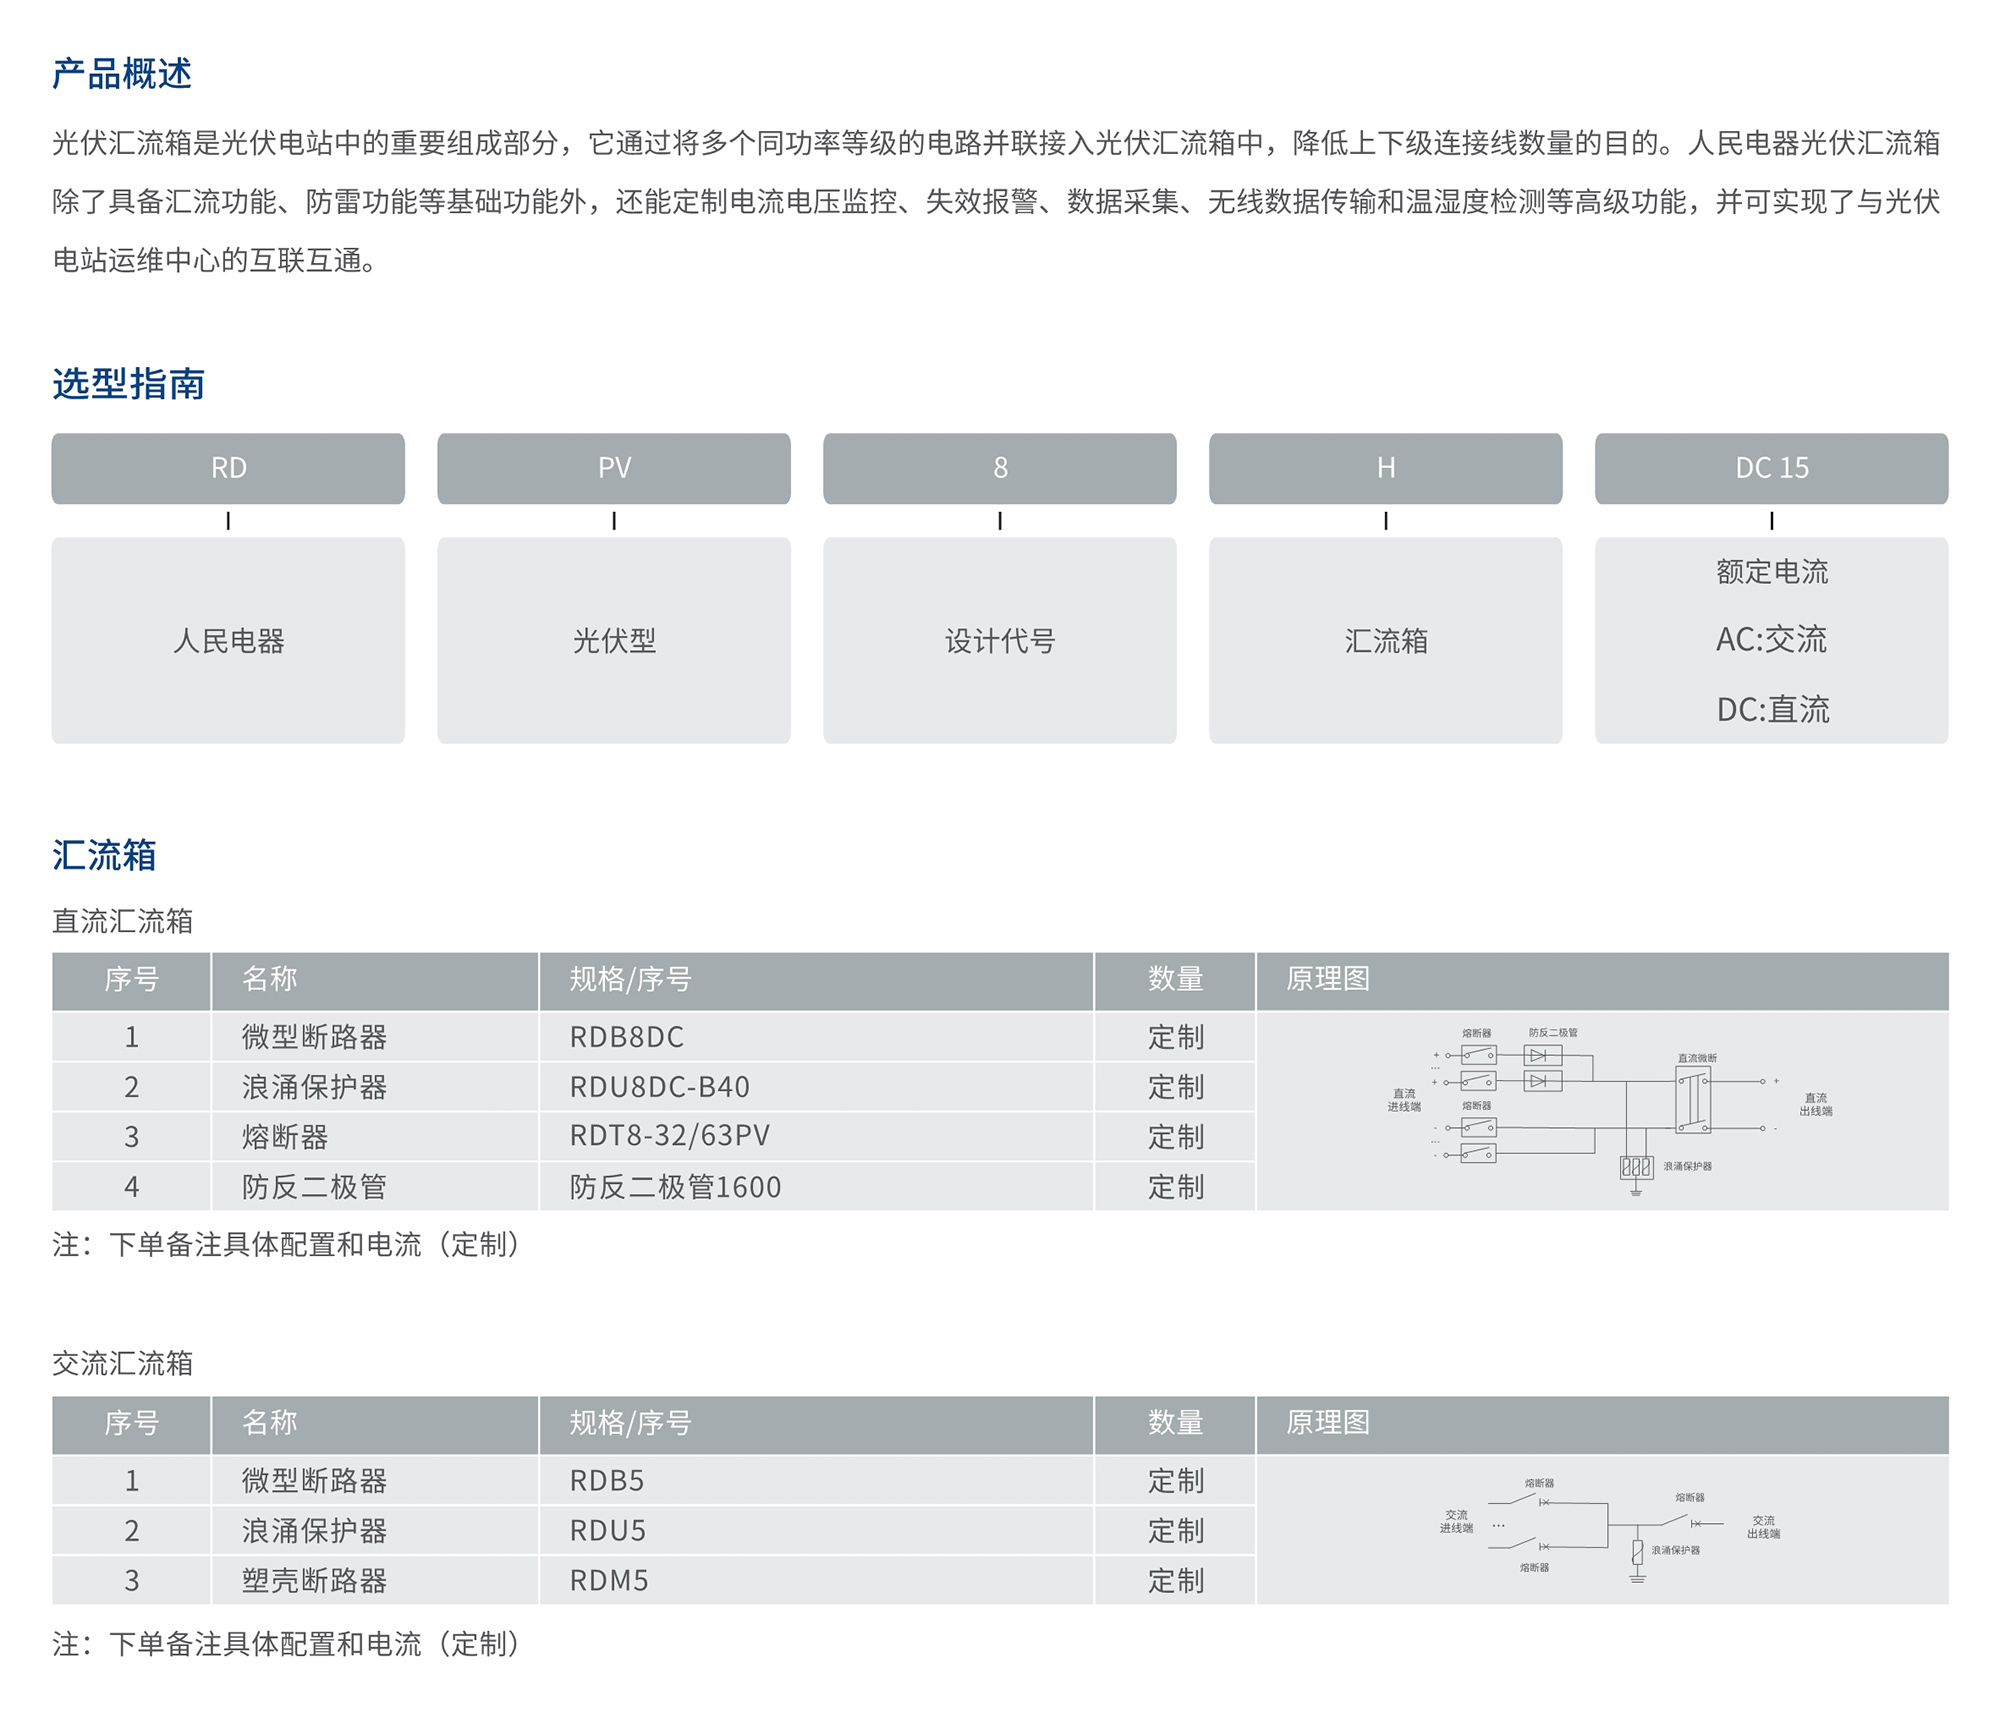The image size is (2000, 1712).
Task: Open the DC combiner box schematic diagram
Action: pos(1610,1110)
